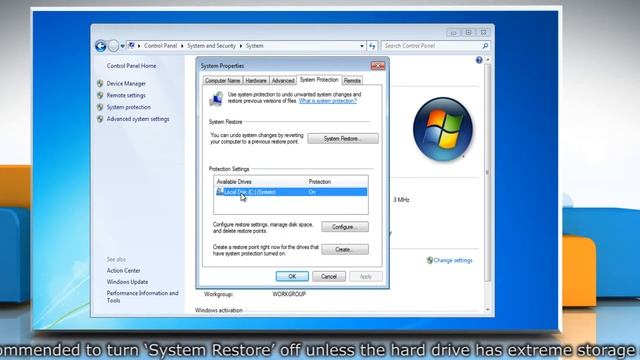The image size is (640, 360).
Task: Click the Configure... button
Action: 345,227
